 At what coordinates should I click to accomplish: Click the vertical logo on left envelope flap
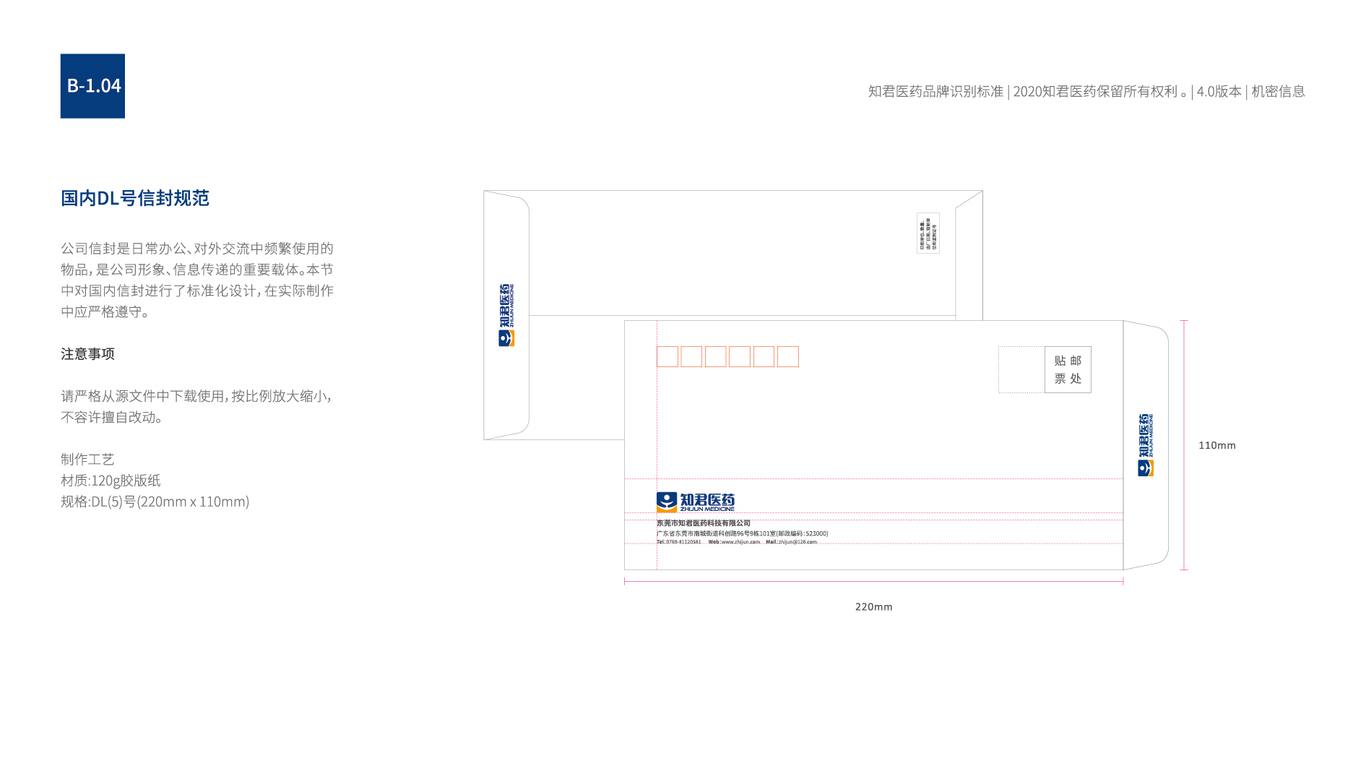point(506,315)
